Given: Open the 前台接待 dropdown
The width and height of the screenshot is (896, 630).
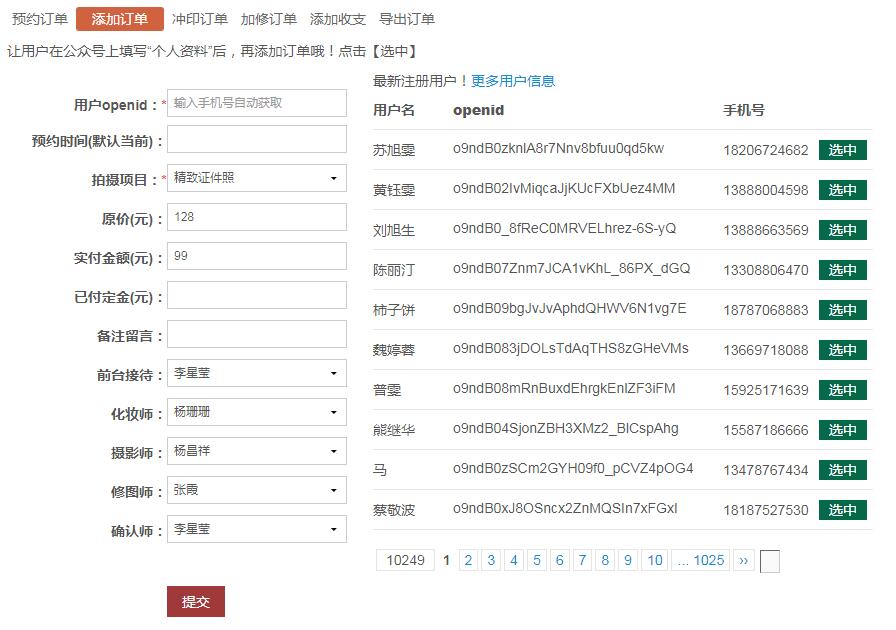Looking at the screenshot, I should pos(257,374).
